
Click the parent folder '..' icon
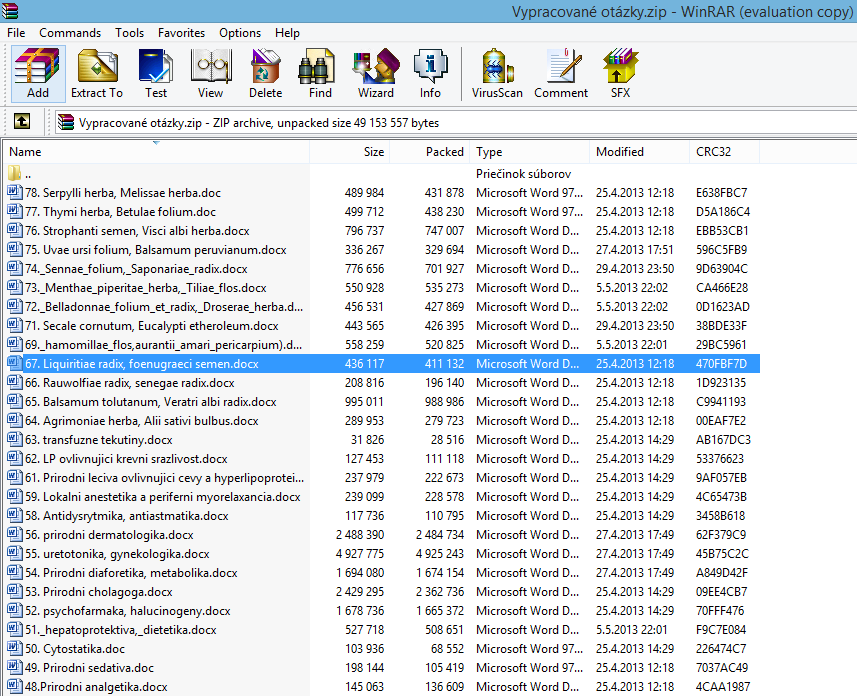pos(15,174)
